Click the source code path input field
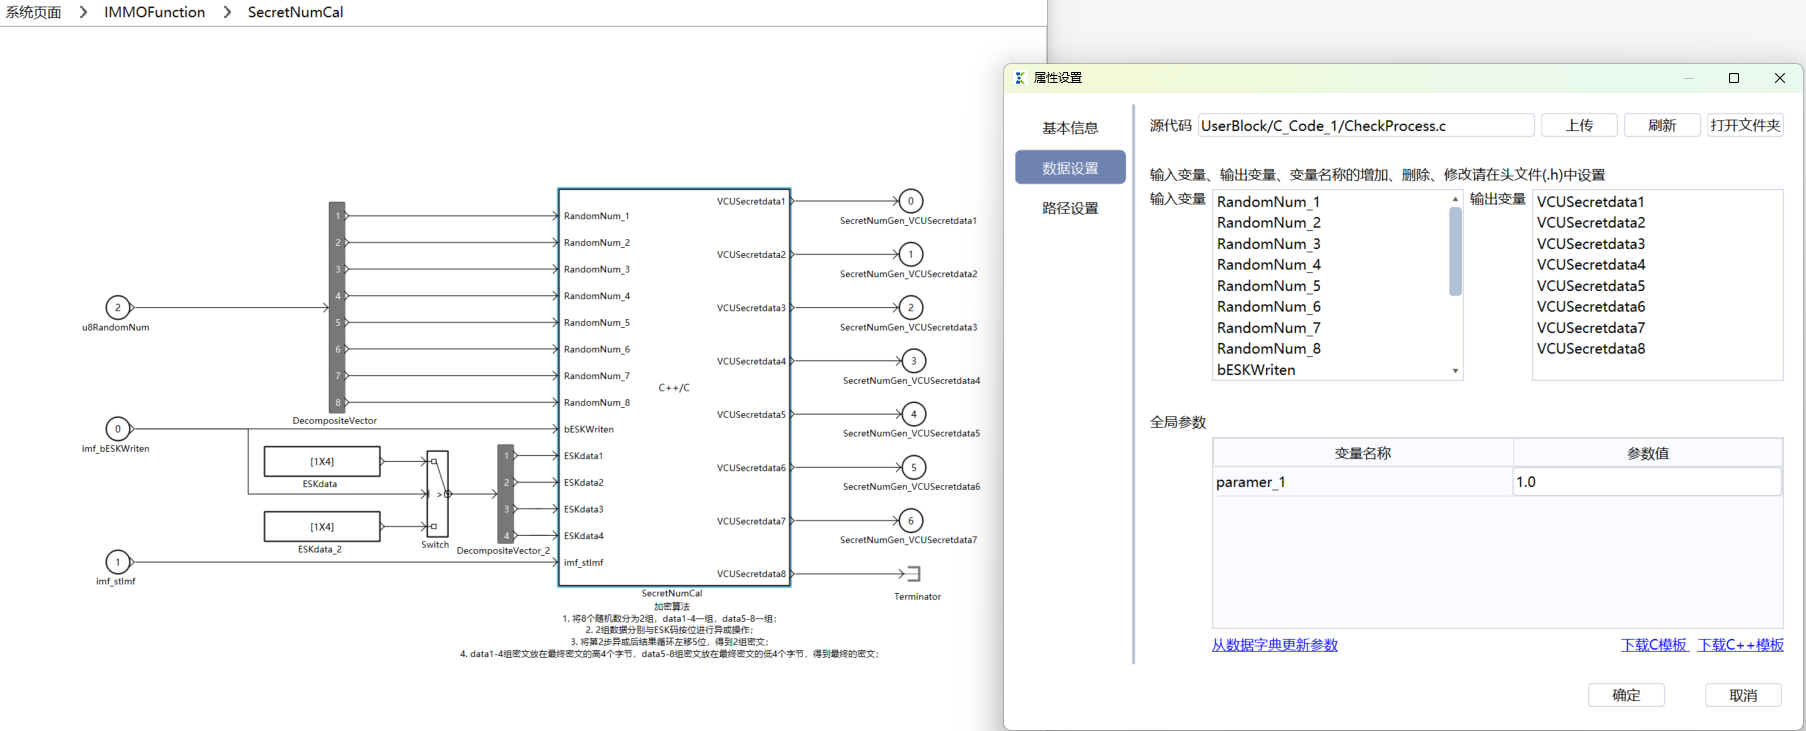This screenshot has width=1806, height=731. tap(1366, 125)
